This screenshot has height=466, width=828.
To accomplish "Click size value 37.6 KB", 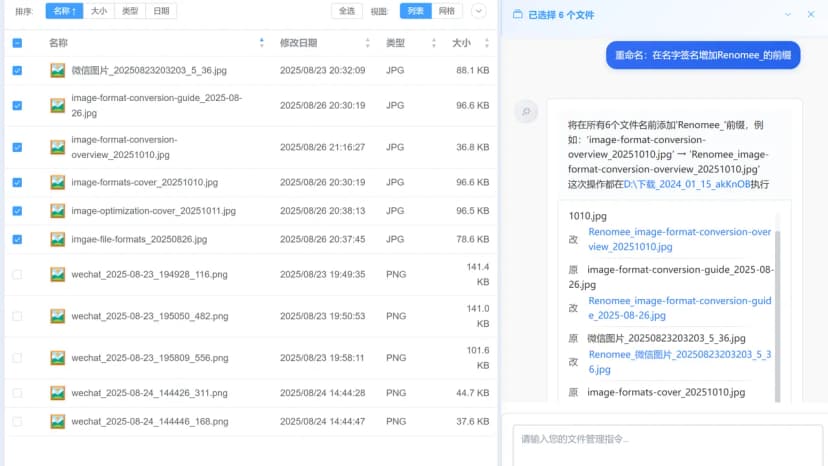I will point(473,422).
